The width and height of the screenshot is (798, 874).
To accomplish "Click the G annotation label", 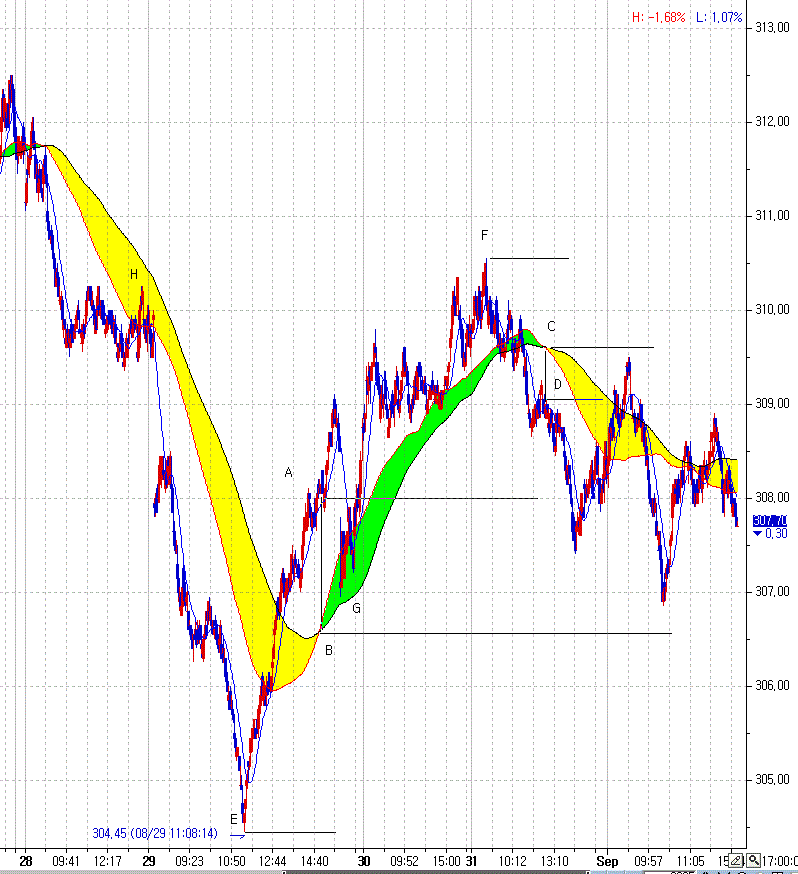I will click(356, 608).
